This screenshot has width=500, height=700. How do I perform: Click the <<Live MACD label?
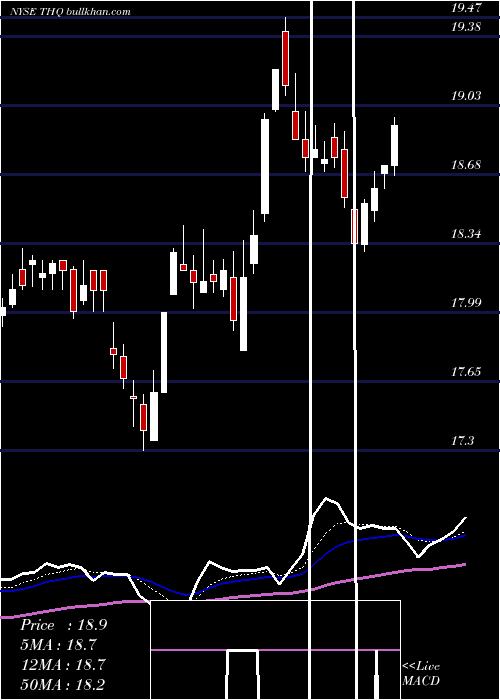(x=421, y=673)
